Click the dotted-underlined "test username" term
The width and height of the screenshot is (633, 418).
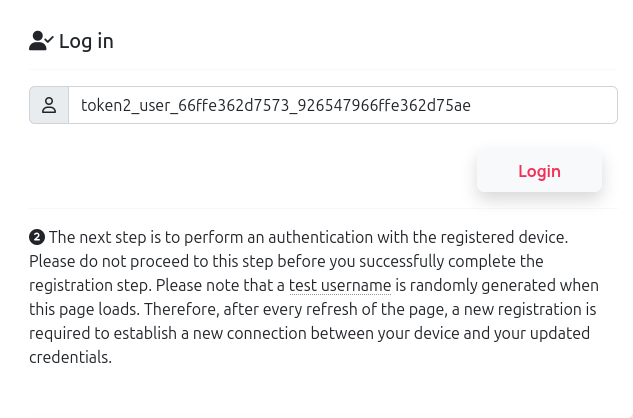click(x=340, y=285)
